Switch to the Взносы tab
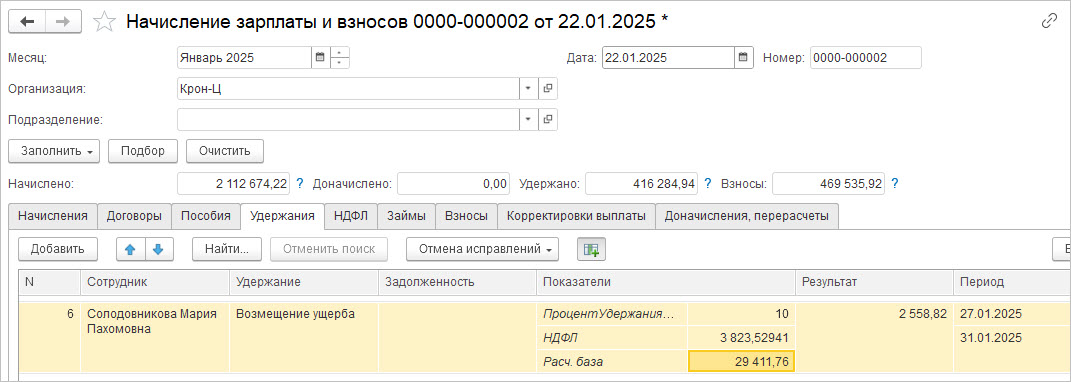This screenshot has height=382, width=1071. point(466,216)
